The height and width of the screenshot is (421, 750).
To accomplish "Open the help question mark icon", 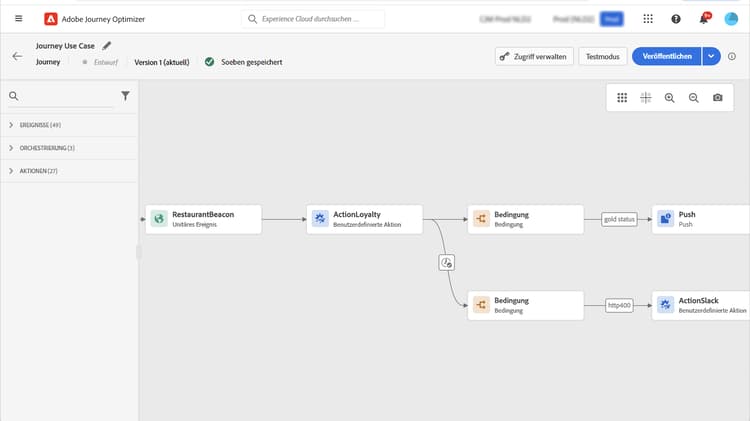I will 676,19.
